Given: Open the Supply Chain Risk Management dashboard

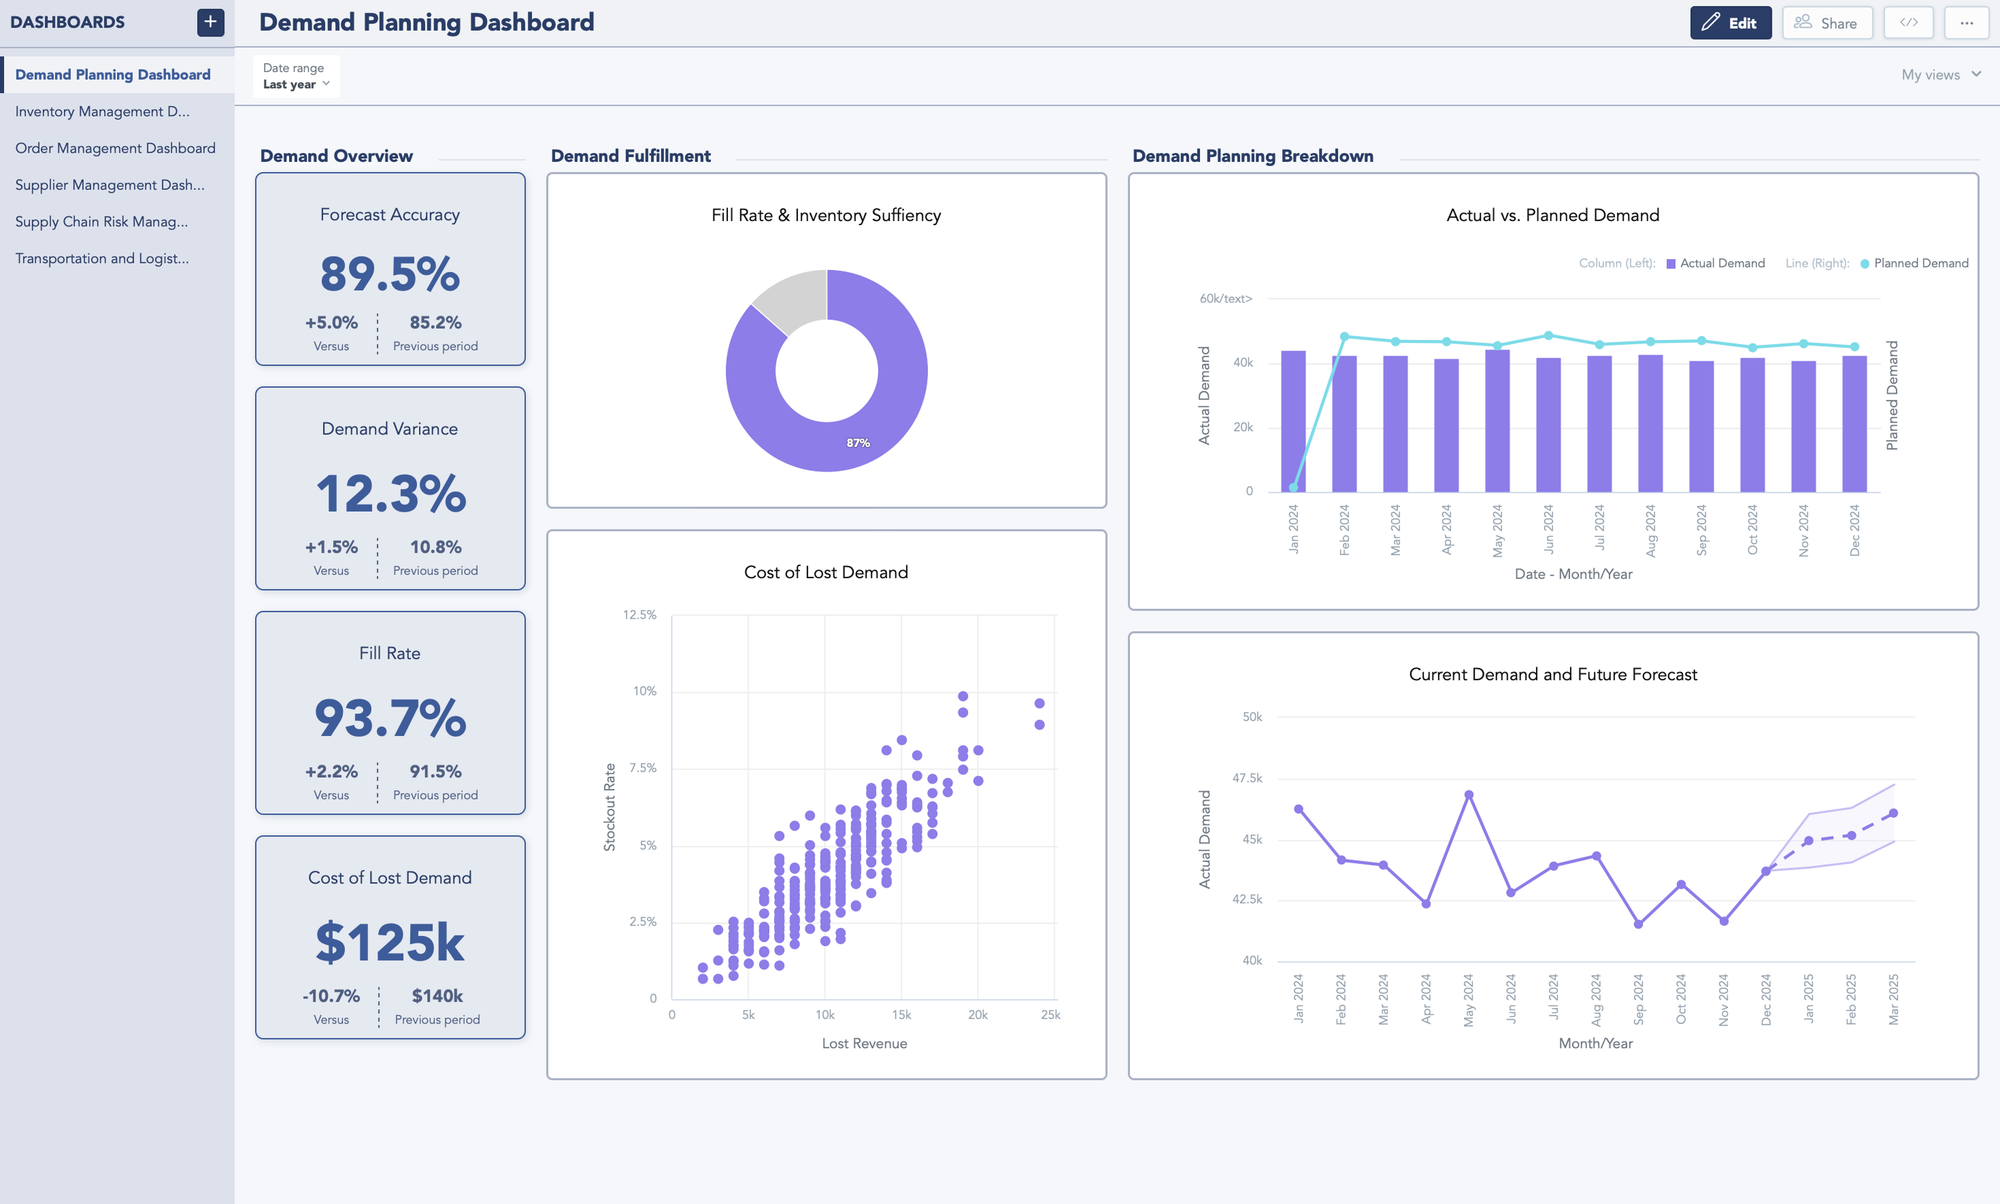Looking at the screenshot, I should click(x=102, y=221).
